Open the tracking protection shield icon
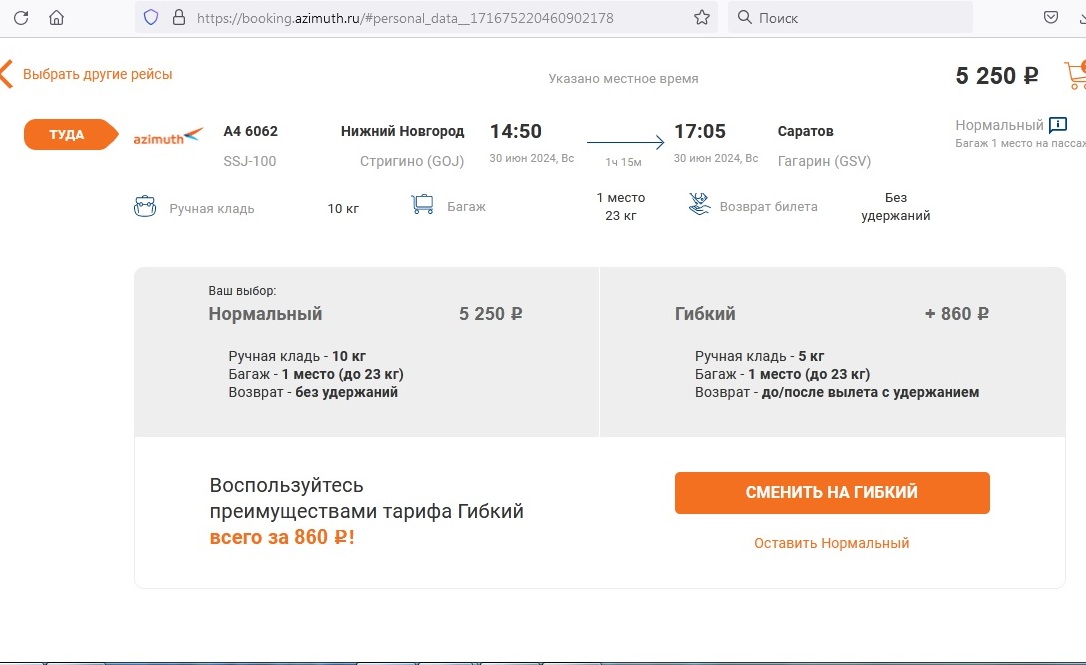Viewport: 1086px width, 665px height. (151, 17)
